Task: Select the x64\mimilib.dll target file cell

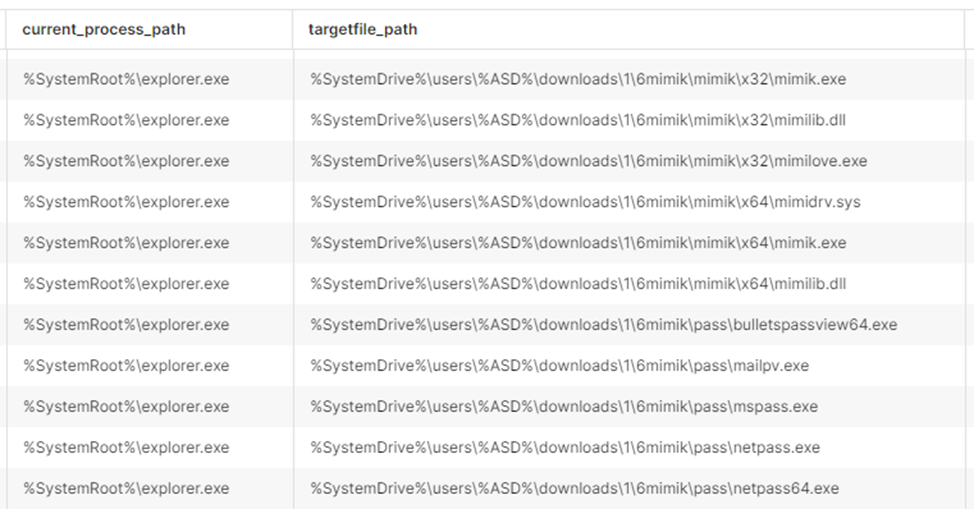Action: coord(578,284)
